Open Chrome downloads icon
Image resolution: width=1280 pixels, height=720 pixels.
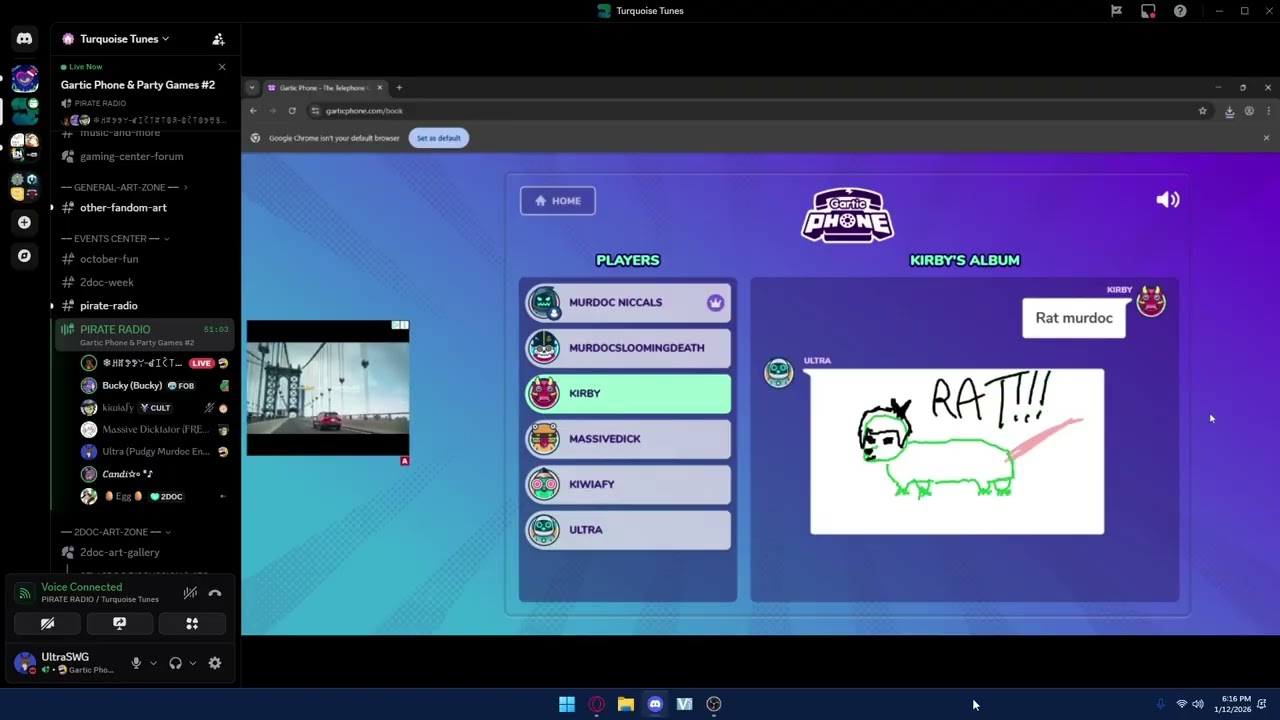coord(1229,111)
